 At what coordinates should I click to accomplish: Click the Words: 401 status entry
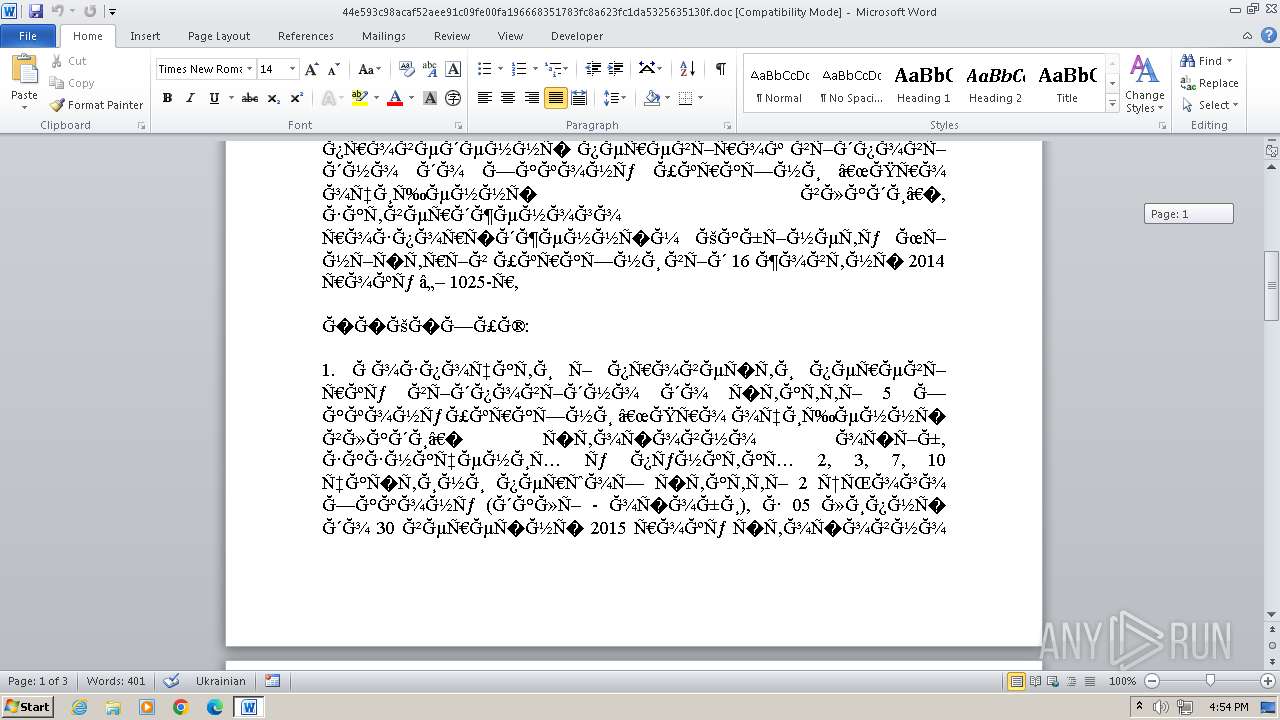pos(116,681)
